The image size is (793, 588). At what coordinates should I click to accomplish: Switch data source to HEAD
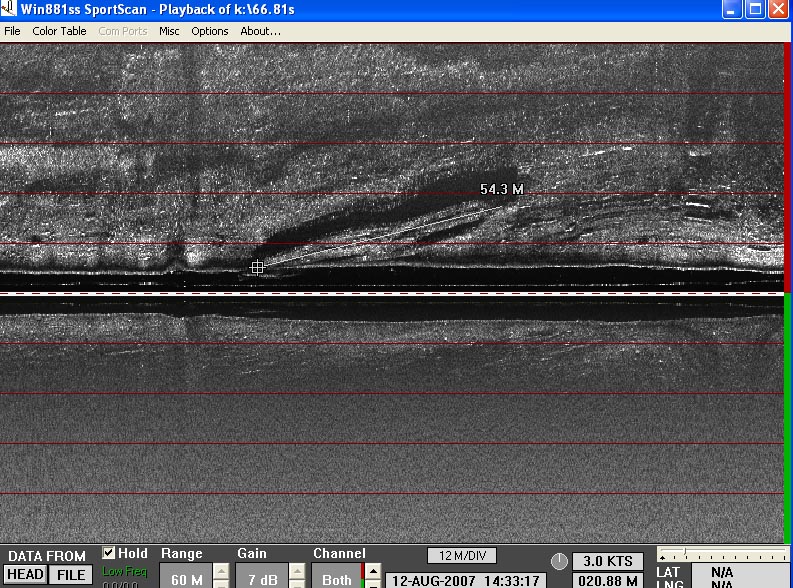pos(26,575)
